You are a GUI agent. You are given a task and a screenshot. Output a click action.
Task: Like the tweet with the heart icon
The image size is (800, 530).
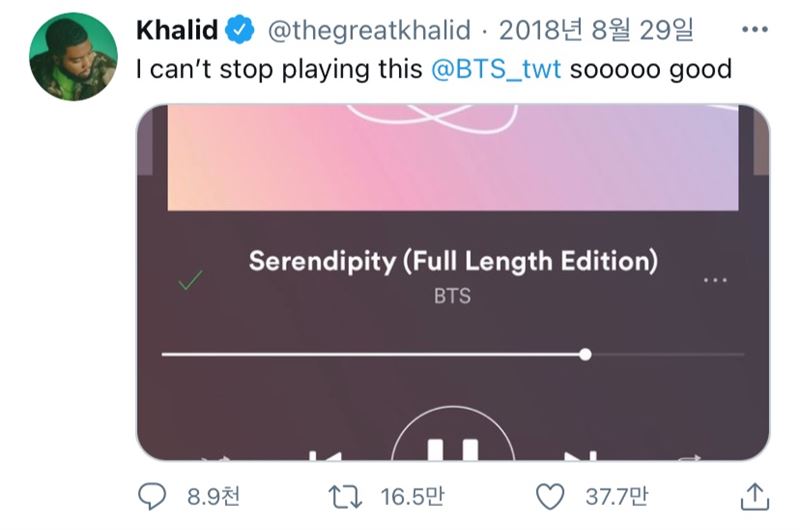[550, 495]
